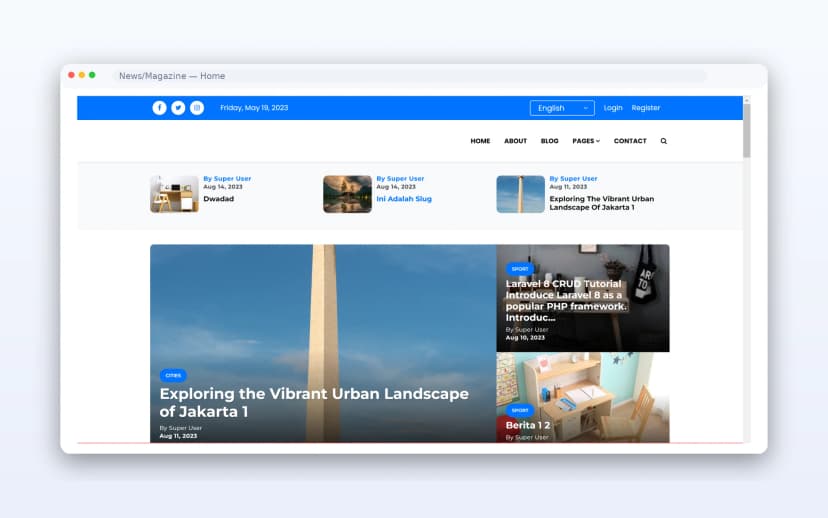Open Exploring The Vibrant Urban Landscape small headline

point(601,203)
